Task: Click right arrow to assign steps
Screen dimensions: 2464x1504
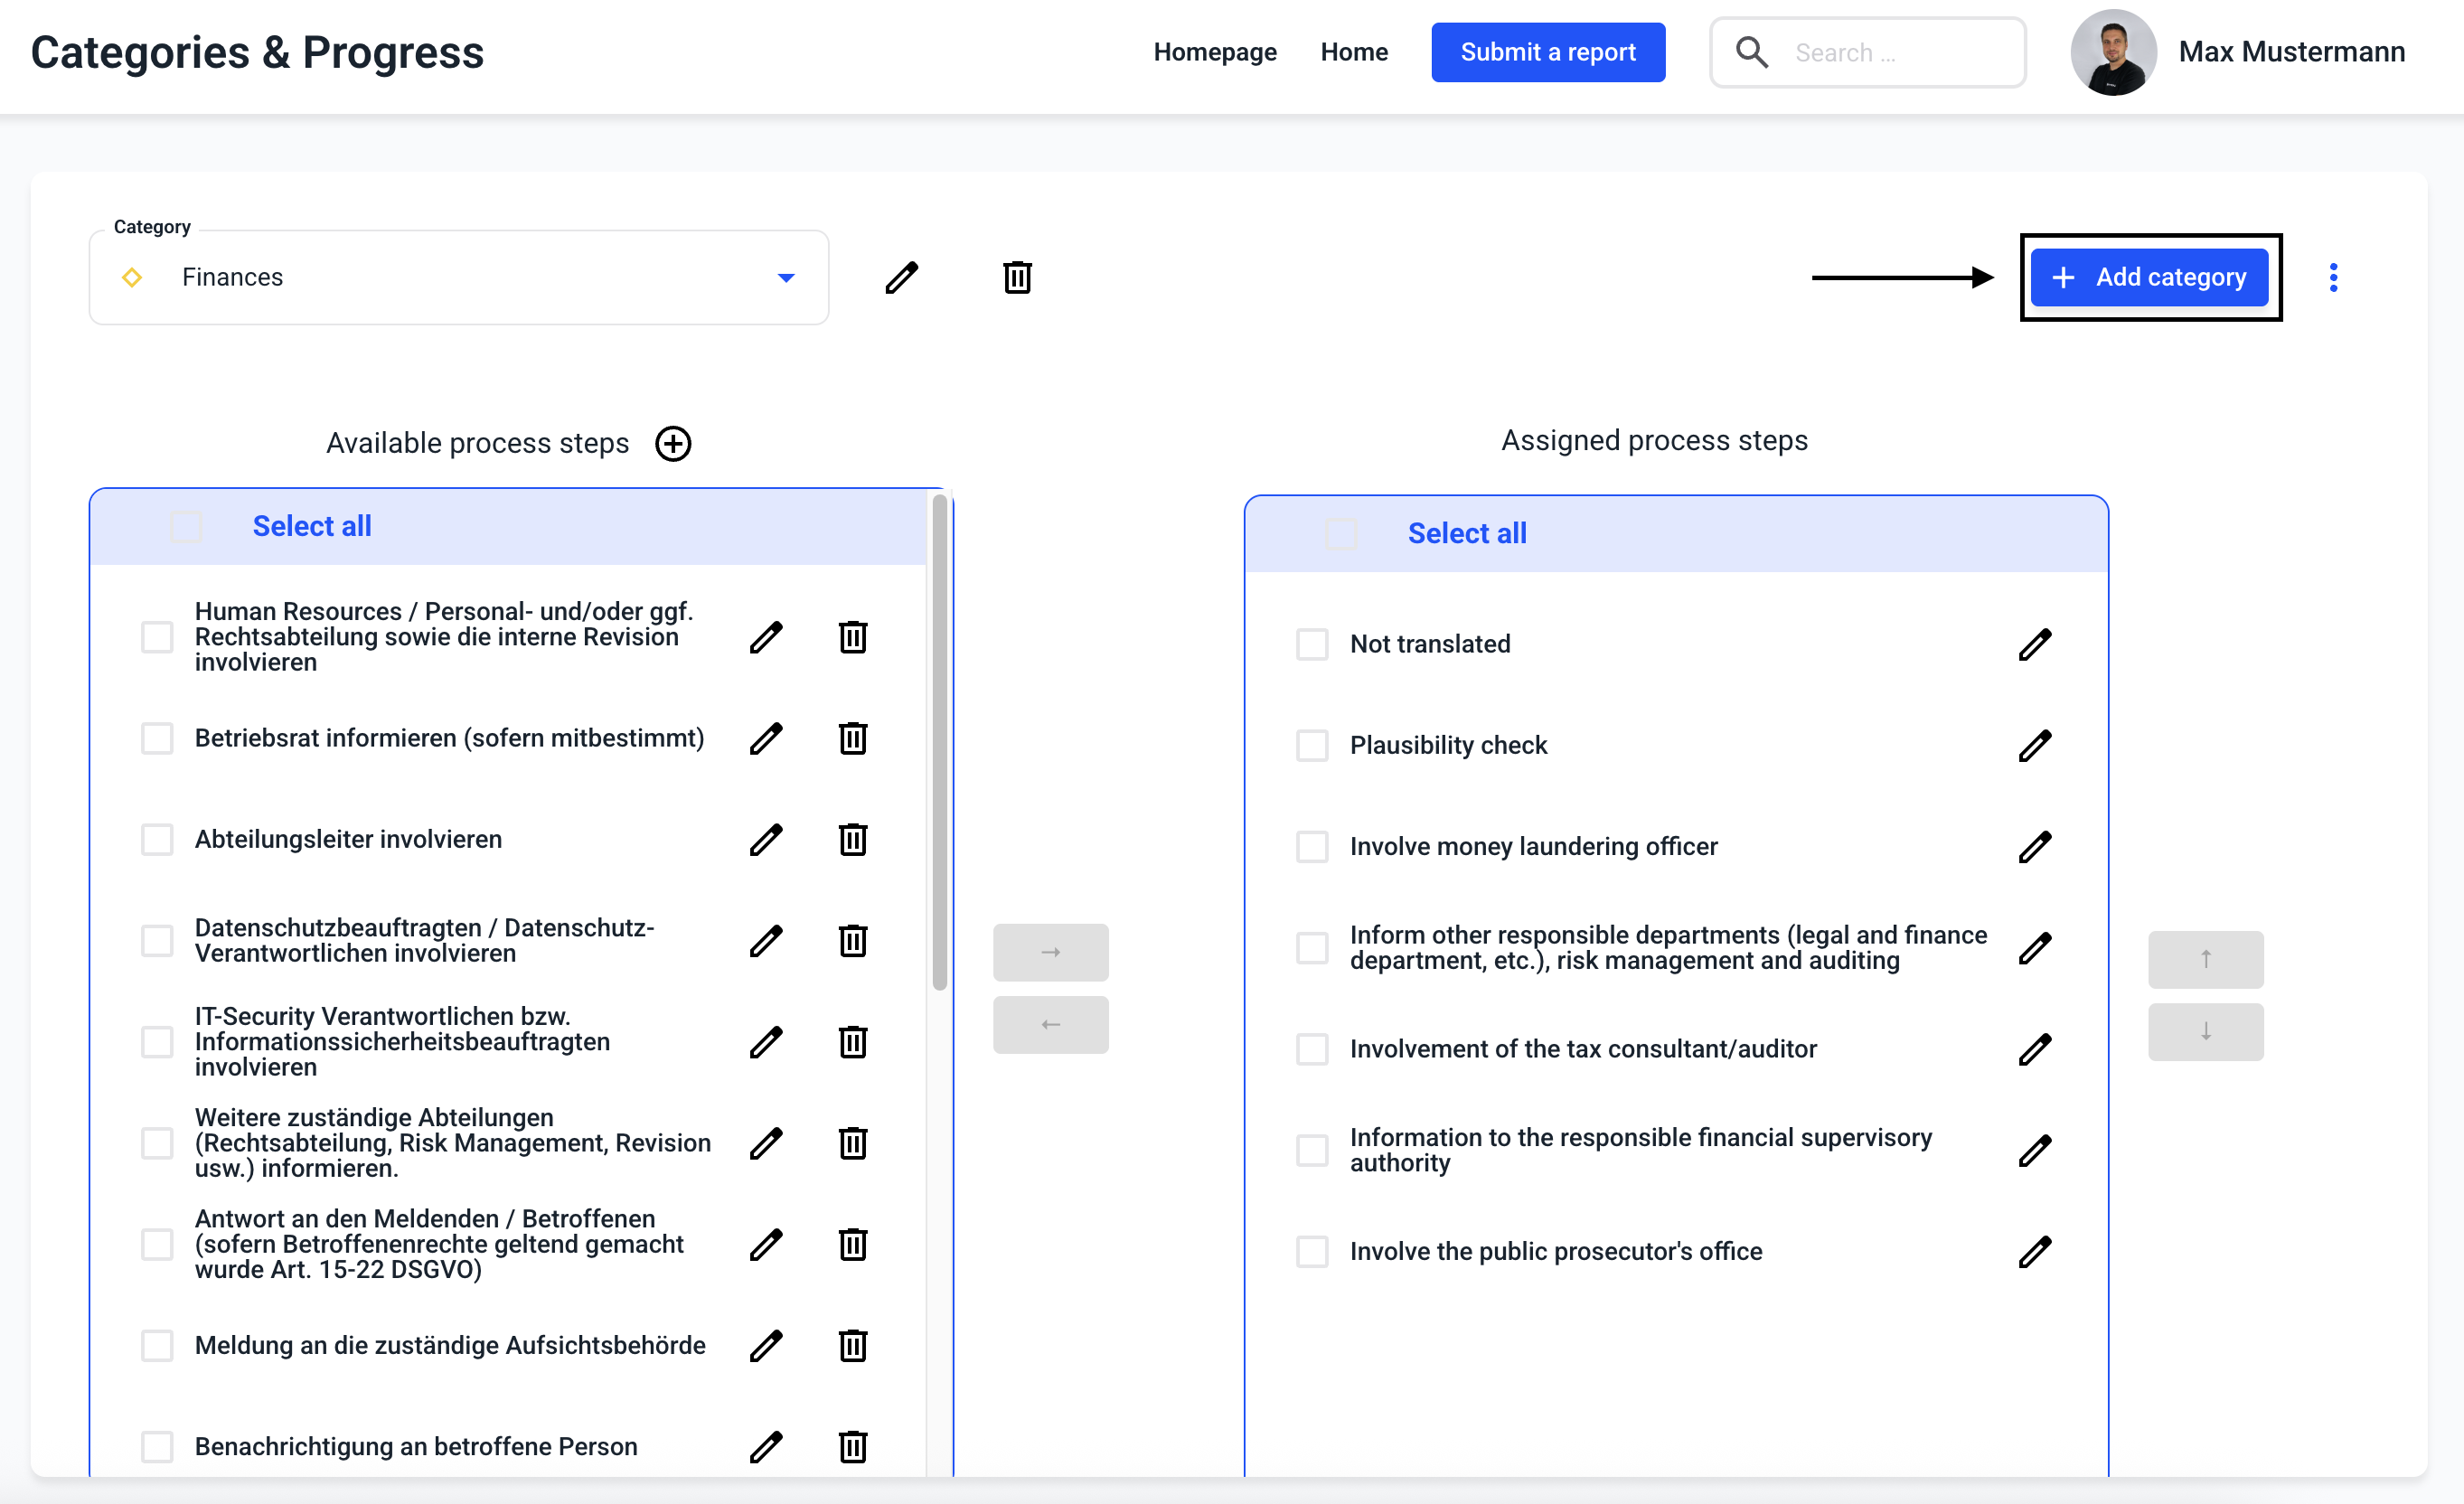Action: click(1050, 952)
